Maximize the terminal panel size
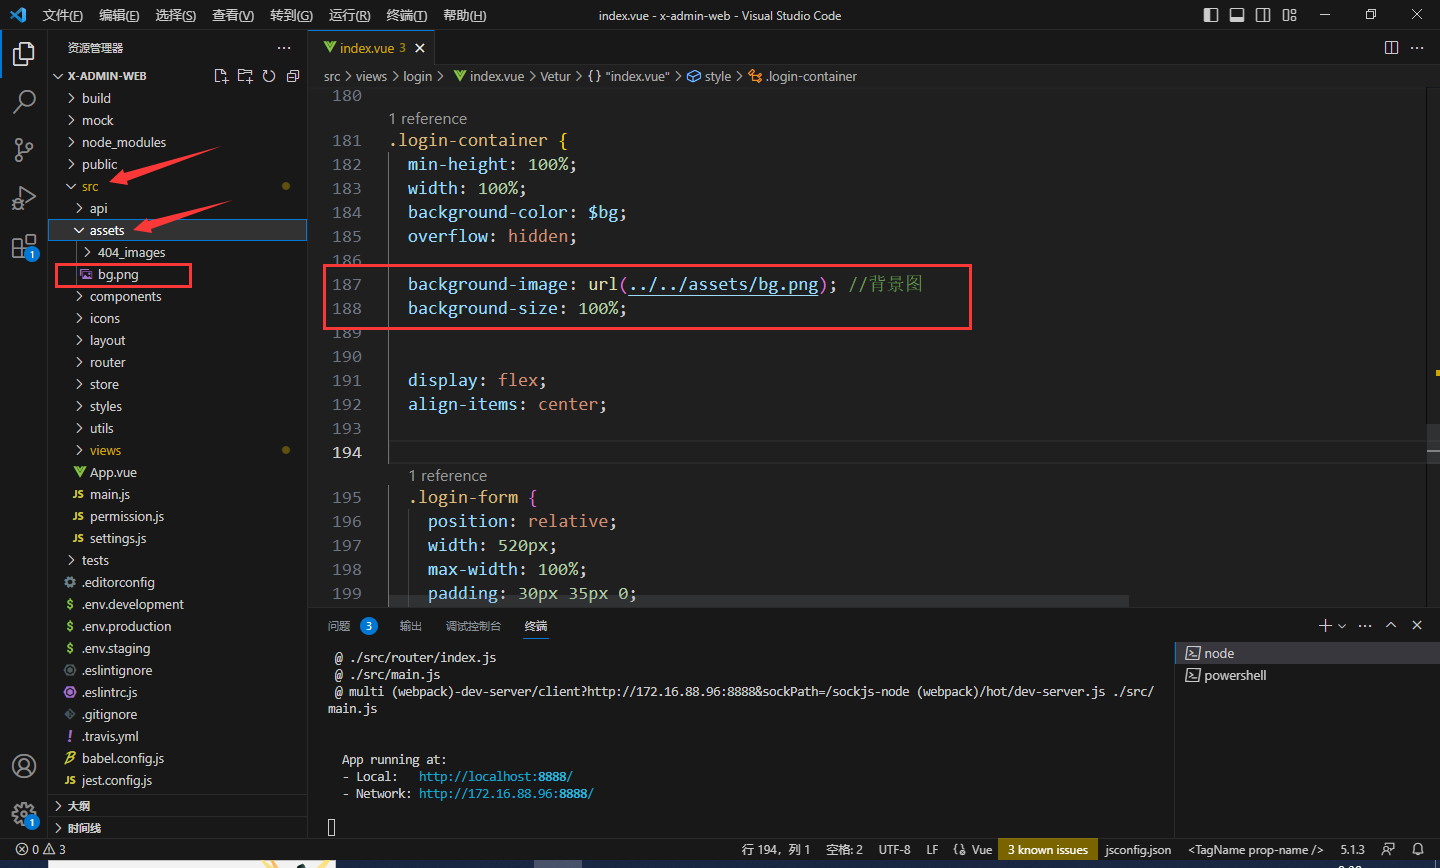This screenshot has width=1440, height=868. click(x=1391, y=625)
